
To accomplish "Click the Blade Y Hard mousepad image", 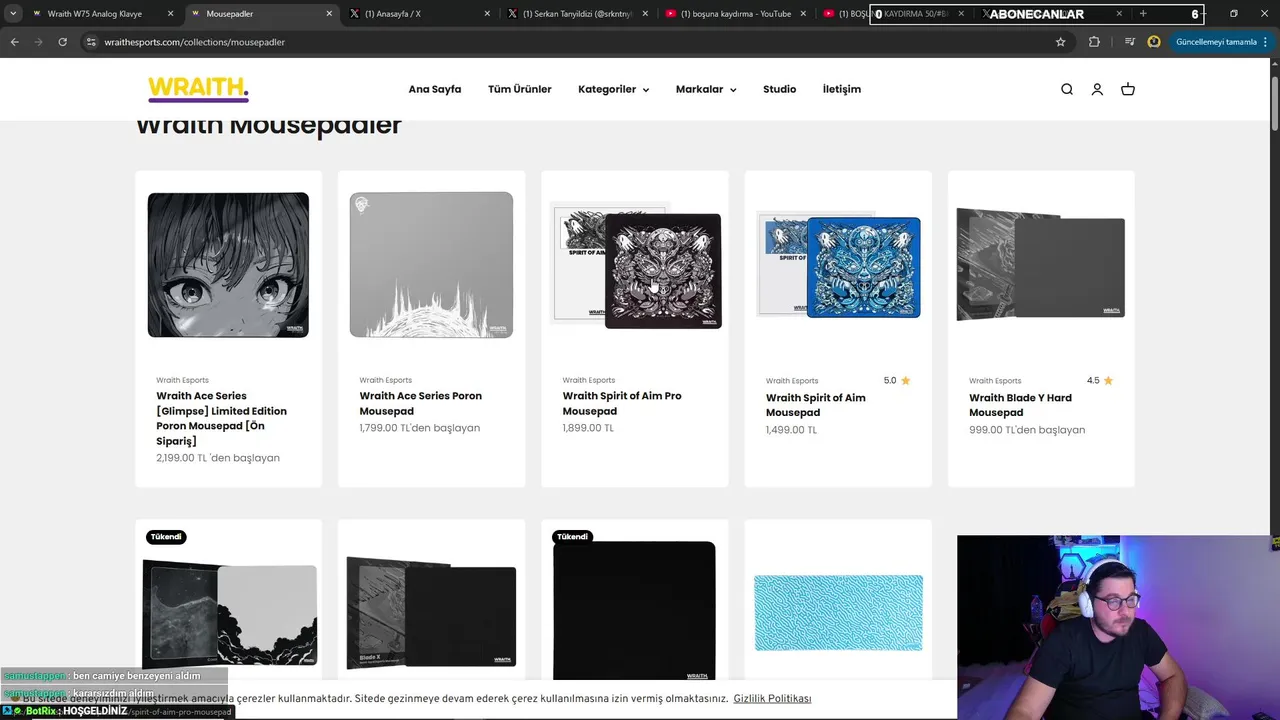I will [1041, 264].
